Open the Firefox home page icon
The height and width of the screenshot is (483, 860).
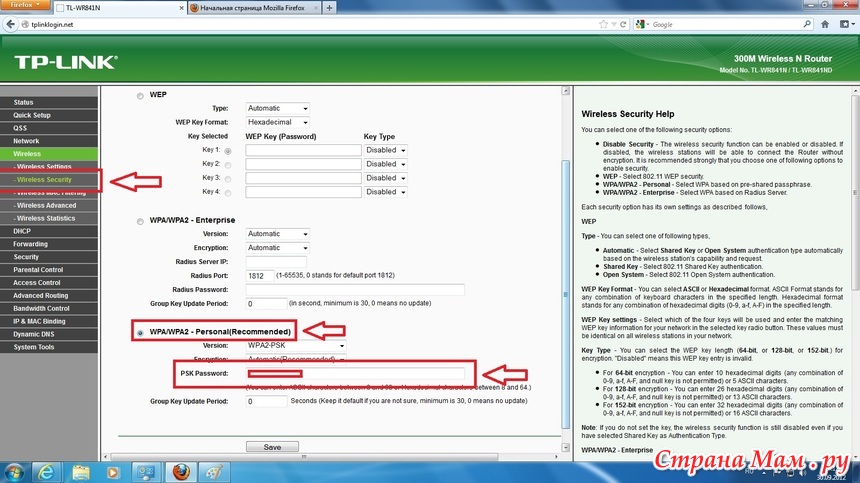825,24
